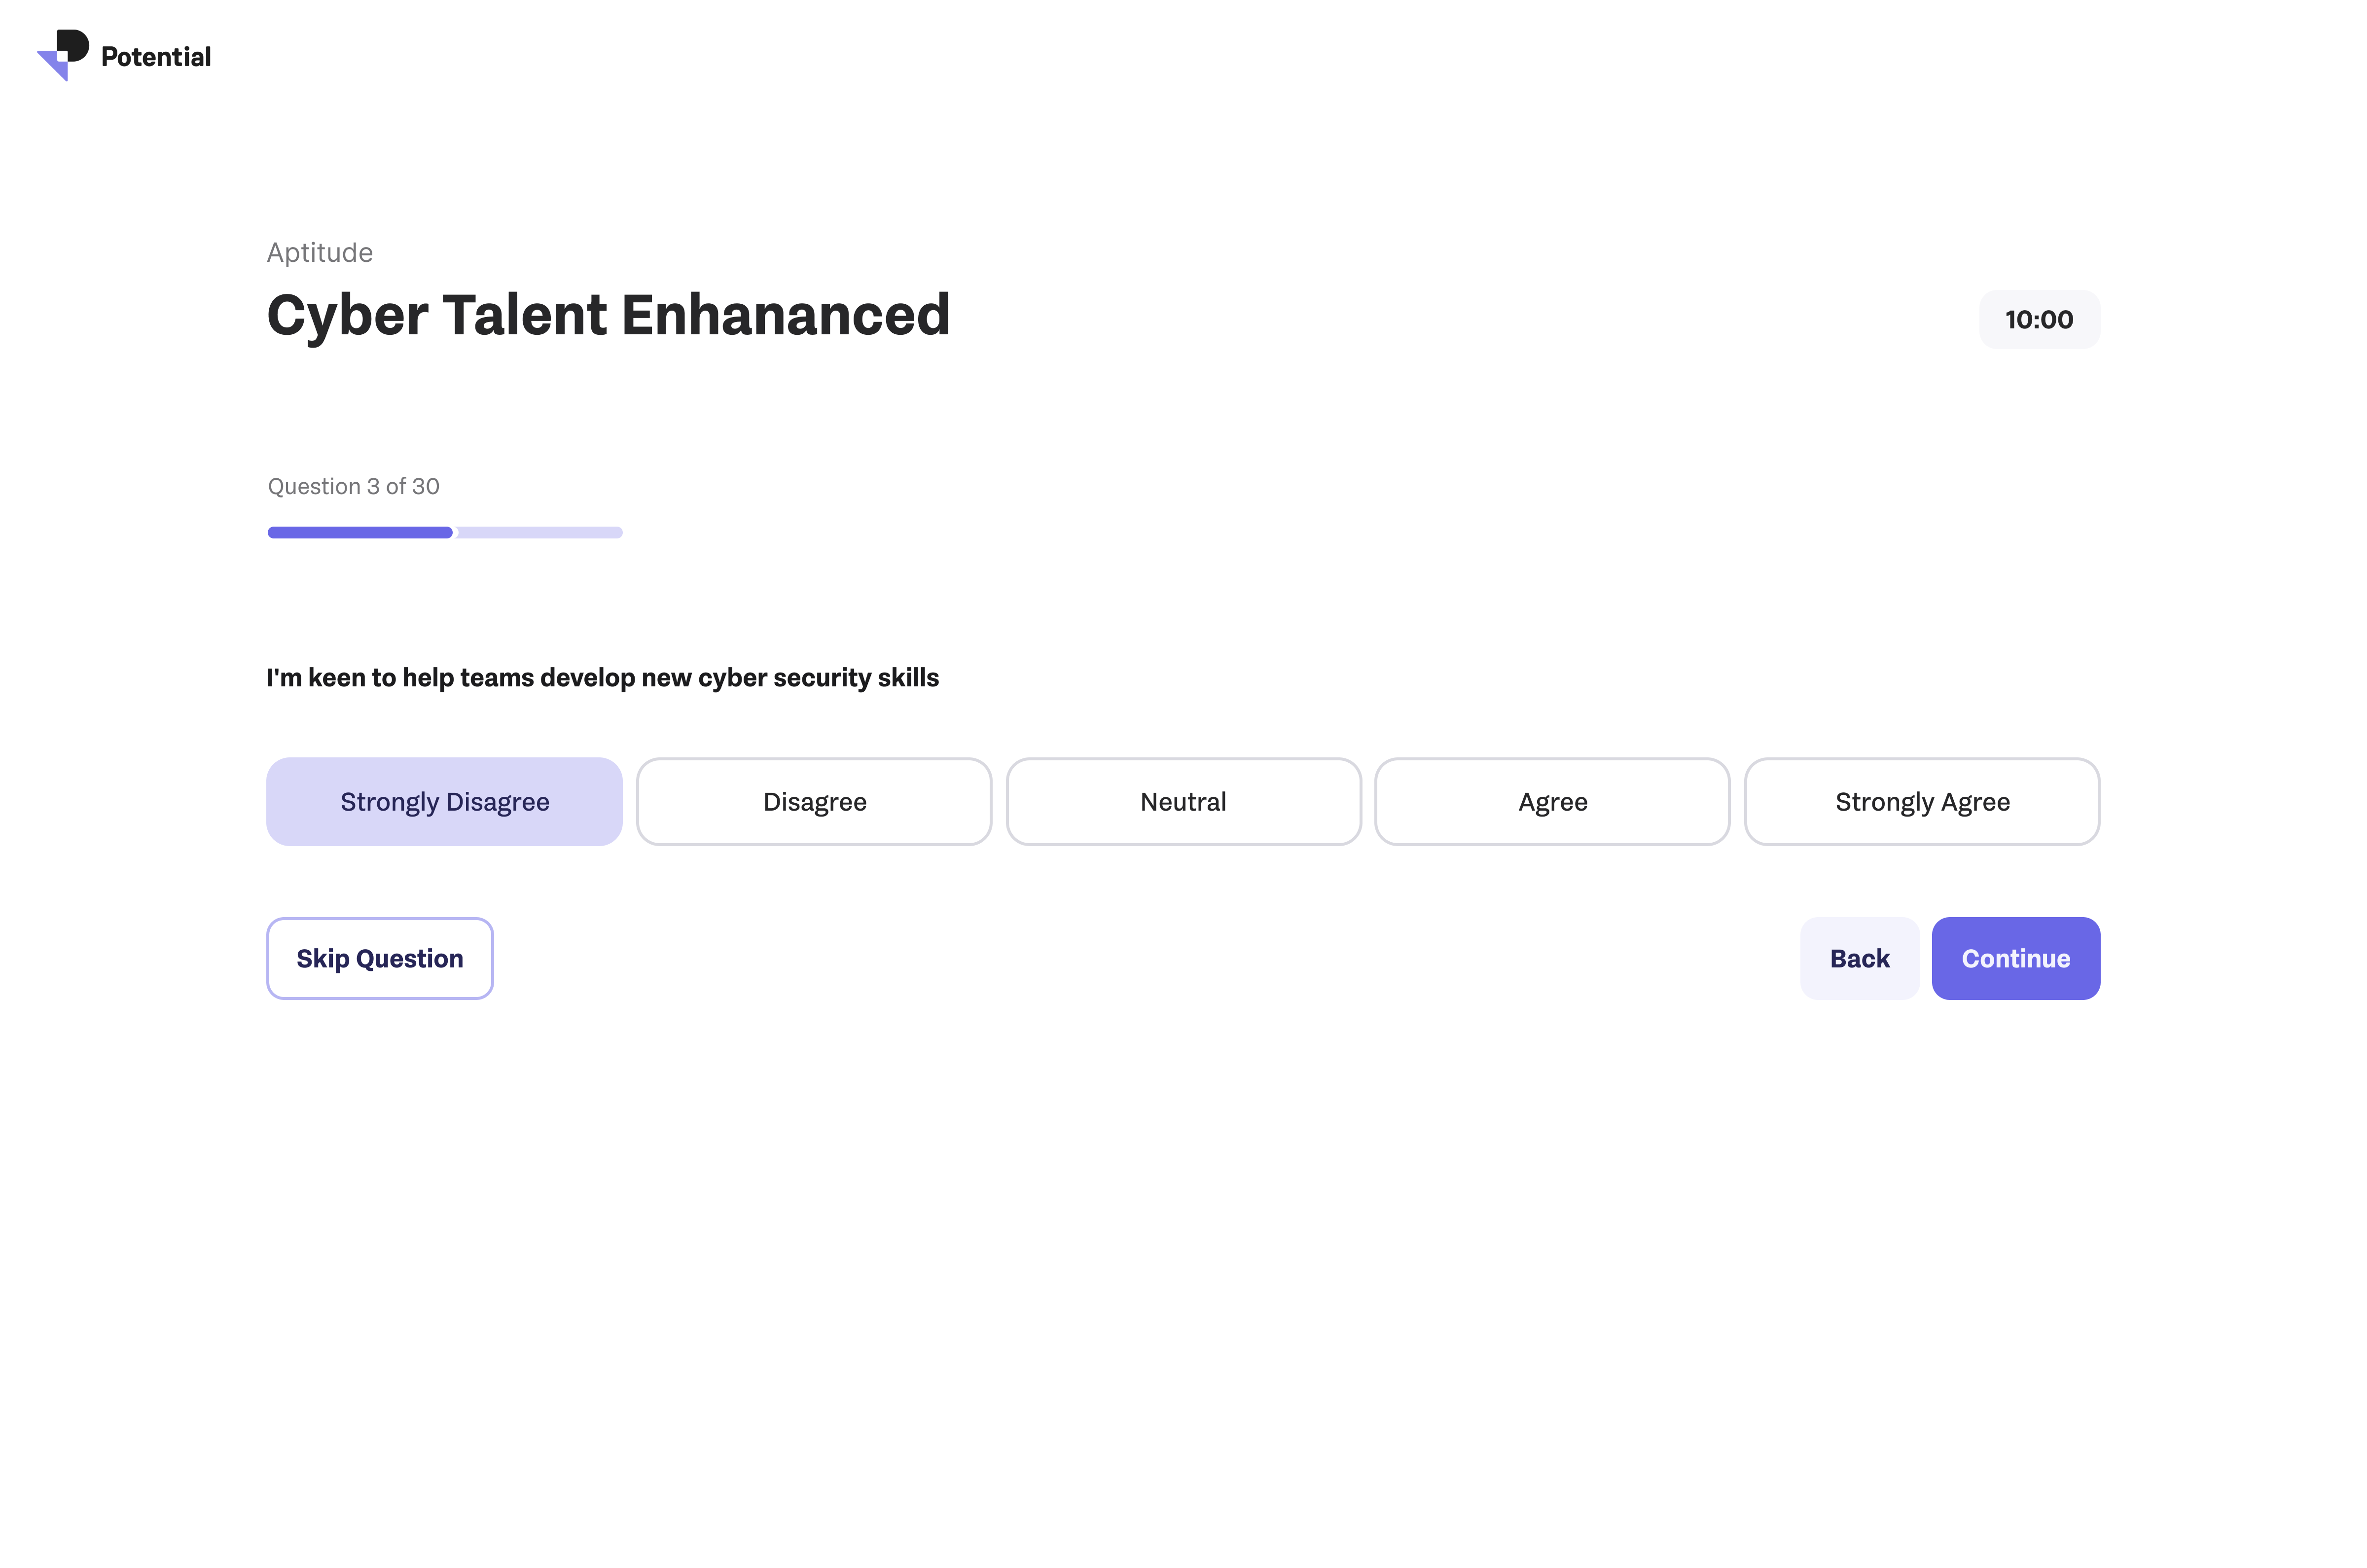Select the Strongly Disagree answer
Image resolution: width=2367 pixels, height=1568 pixels.
pyautogui.click(x=444, y=802)
